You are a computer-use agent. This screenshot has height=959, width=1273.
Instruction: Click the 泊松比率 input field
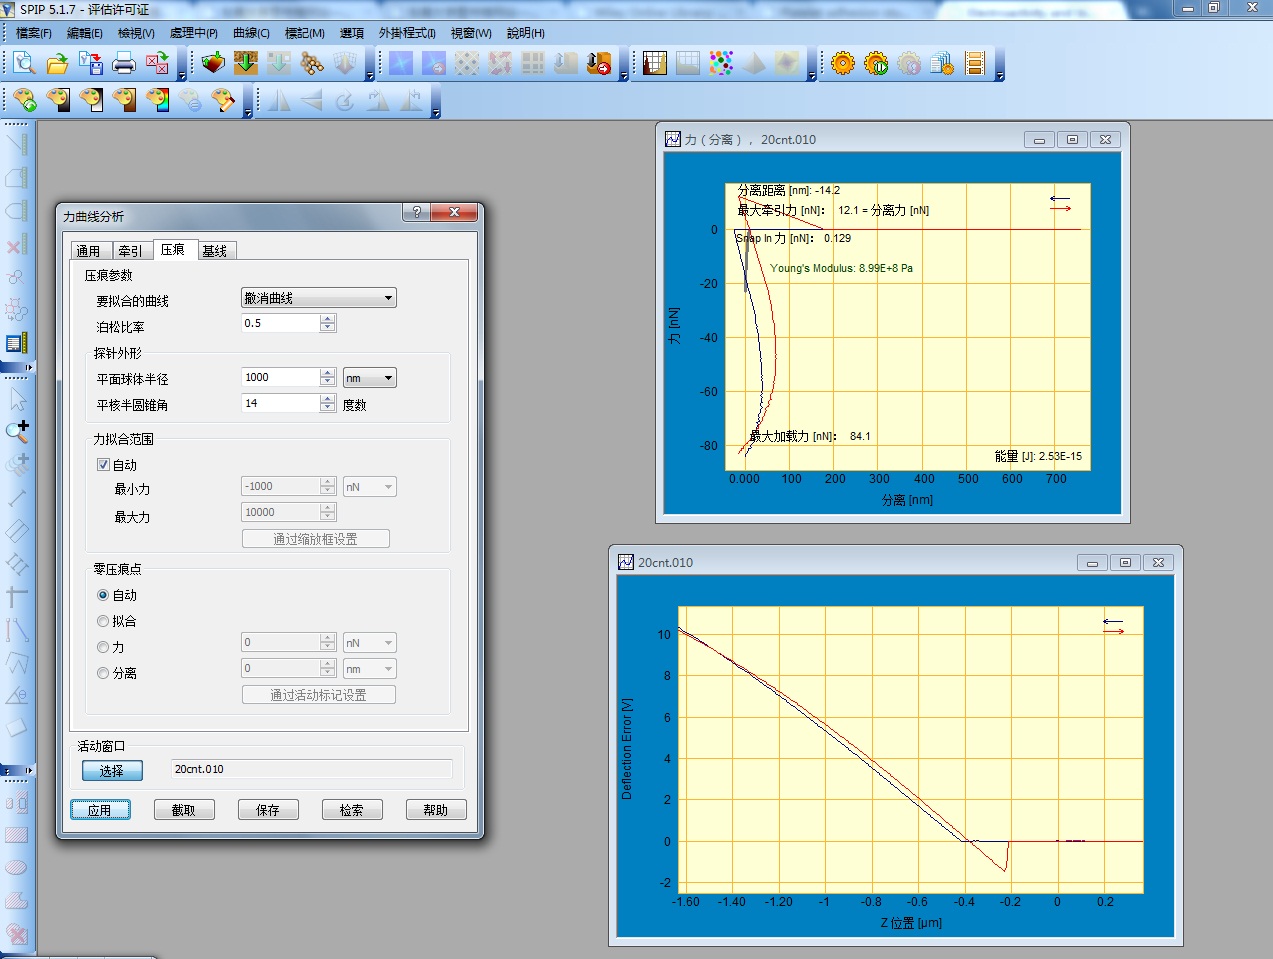[281, 323]
